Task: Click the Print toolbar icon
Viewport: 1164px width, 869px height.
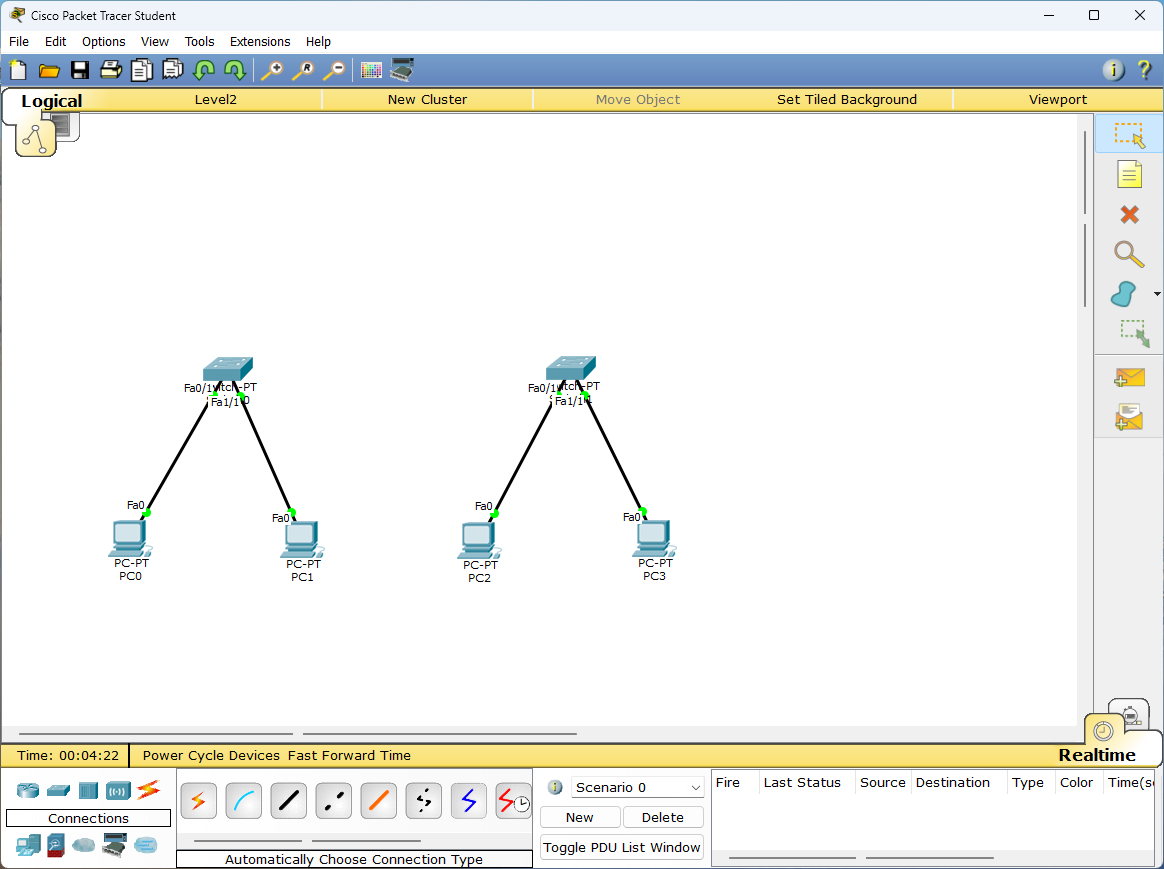Action: tap(111, 70)
